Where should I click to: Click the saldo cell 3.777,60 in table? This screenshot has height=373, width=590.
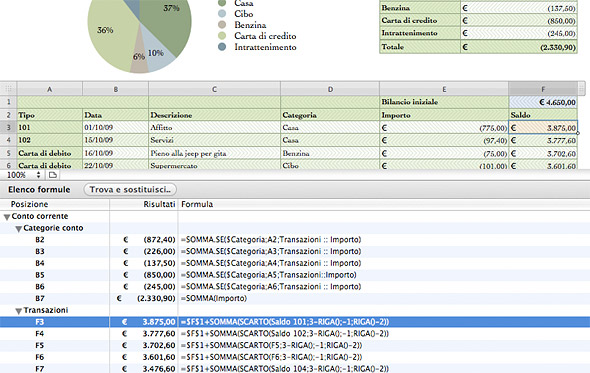point(543,140)
